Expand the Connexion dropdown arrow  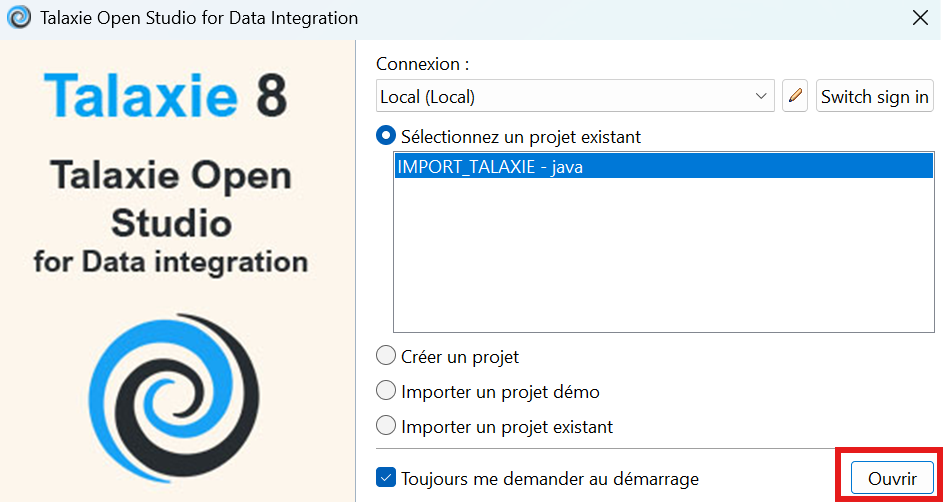click(761, 97)
